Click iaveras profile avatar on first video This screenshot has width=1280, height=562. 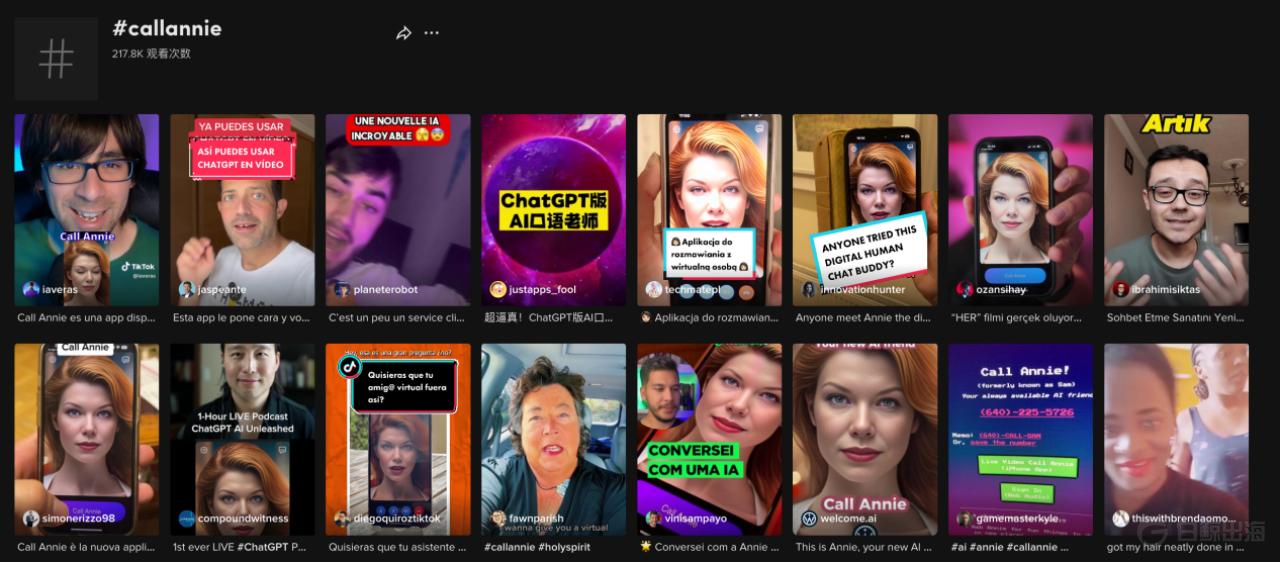point(32,289)
